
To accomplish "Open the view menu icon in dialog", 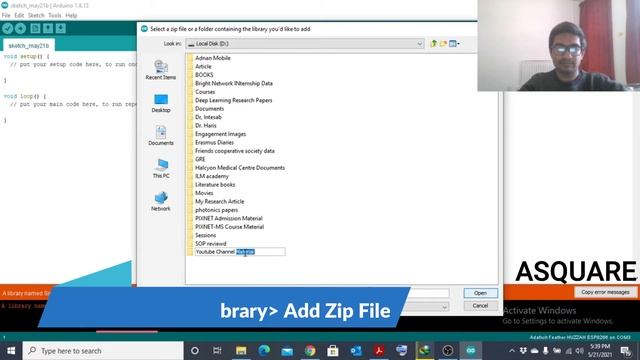I will (454, 44).
